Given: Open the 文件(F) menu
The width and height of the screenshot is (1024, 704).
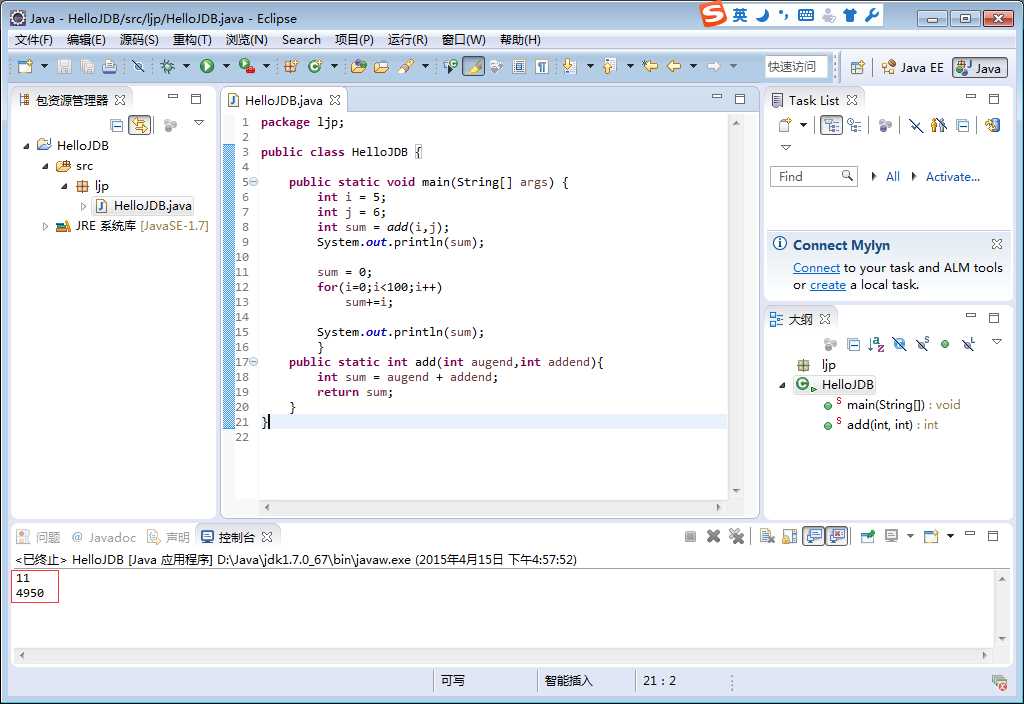Looking at the screenshot, I should click(33, 40).
